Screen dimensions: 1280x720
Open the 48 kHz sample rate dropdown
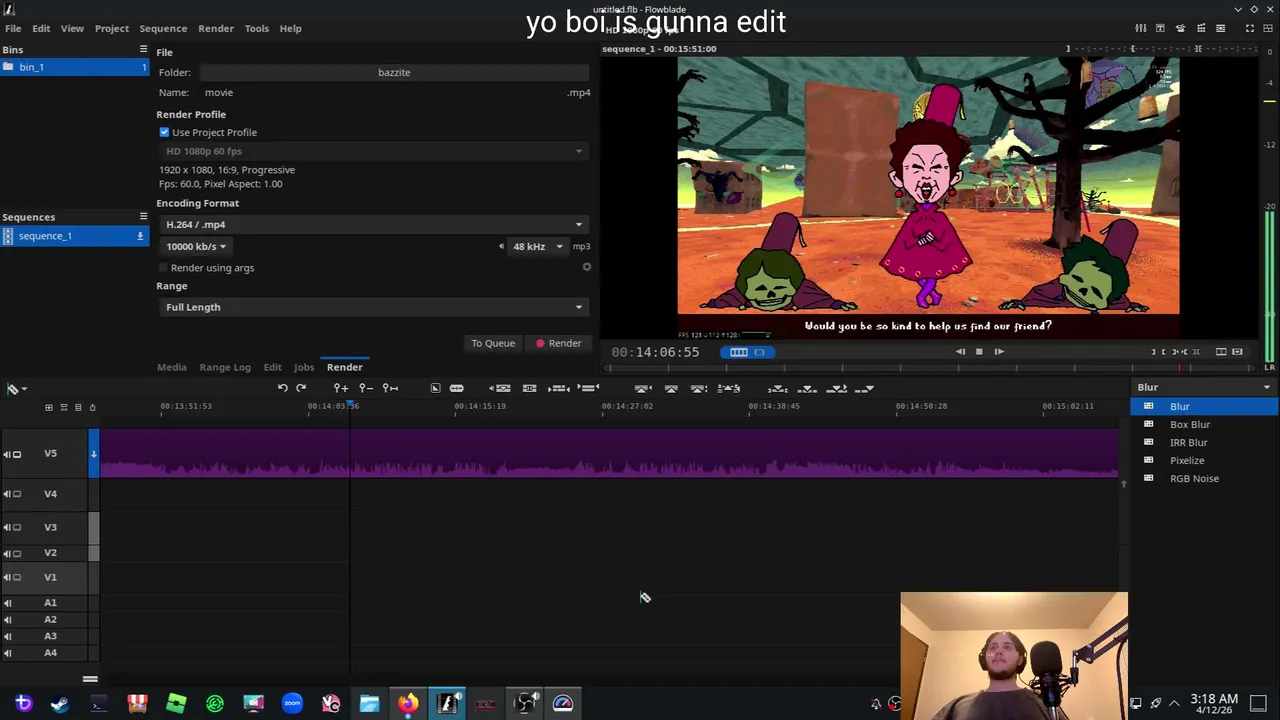click(538, 246)
